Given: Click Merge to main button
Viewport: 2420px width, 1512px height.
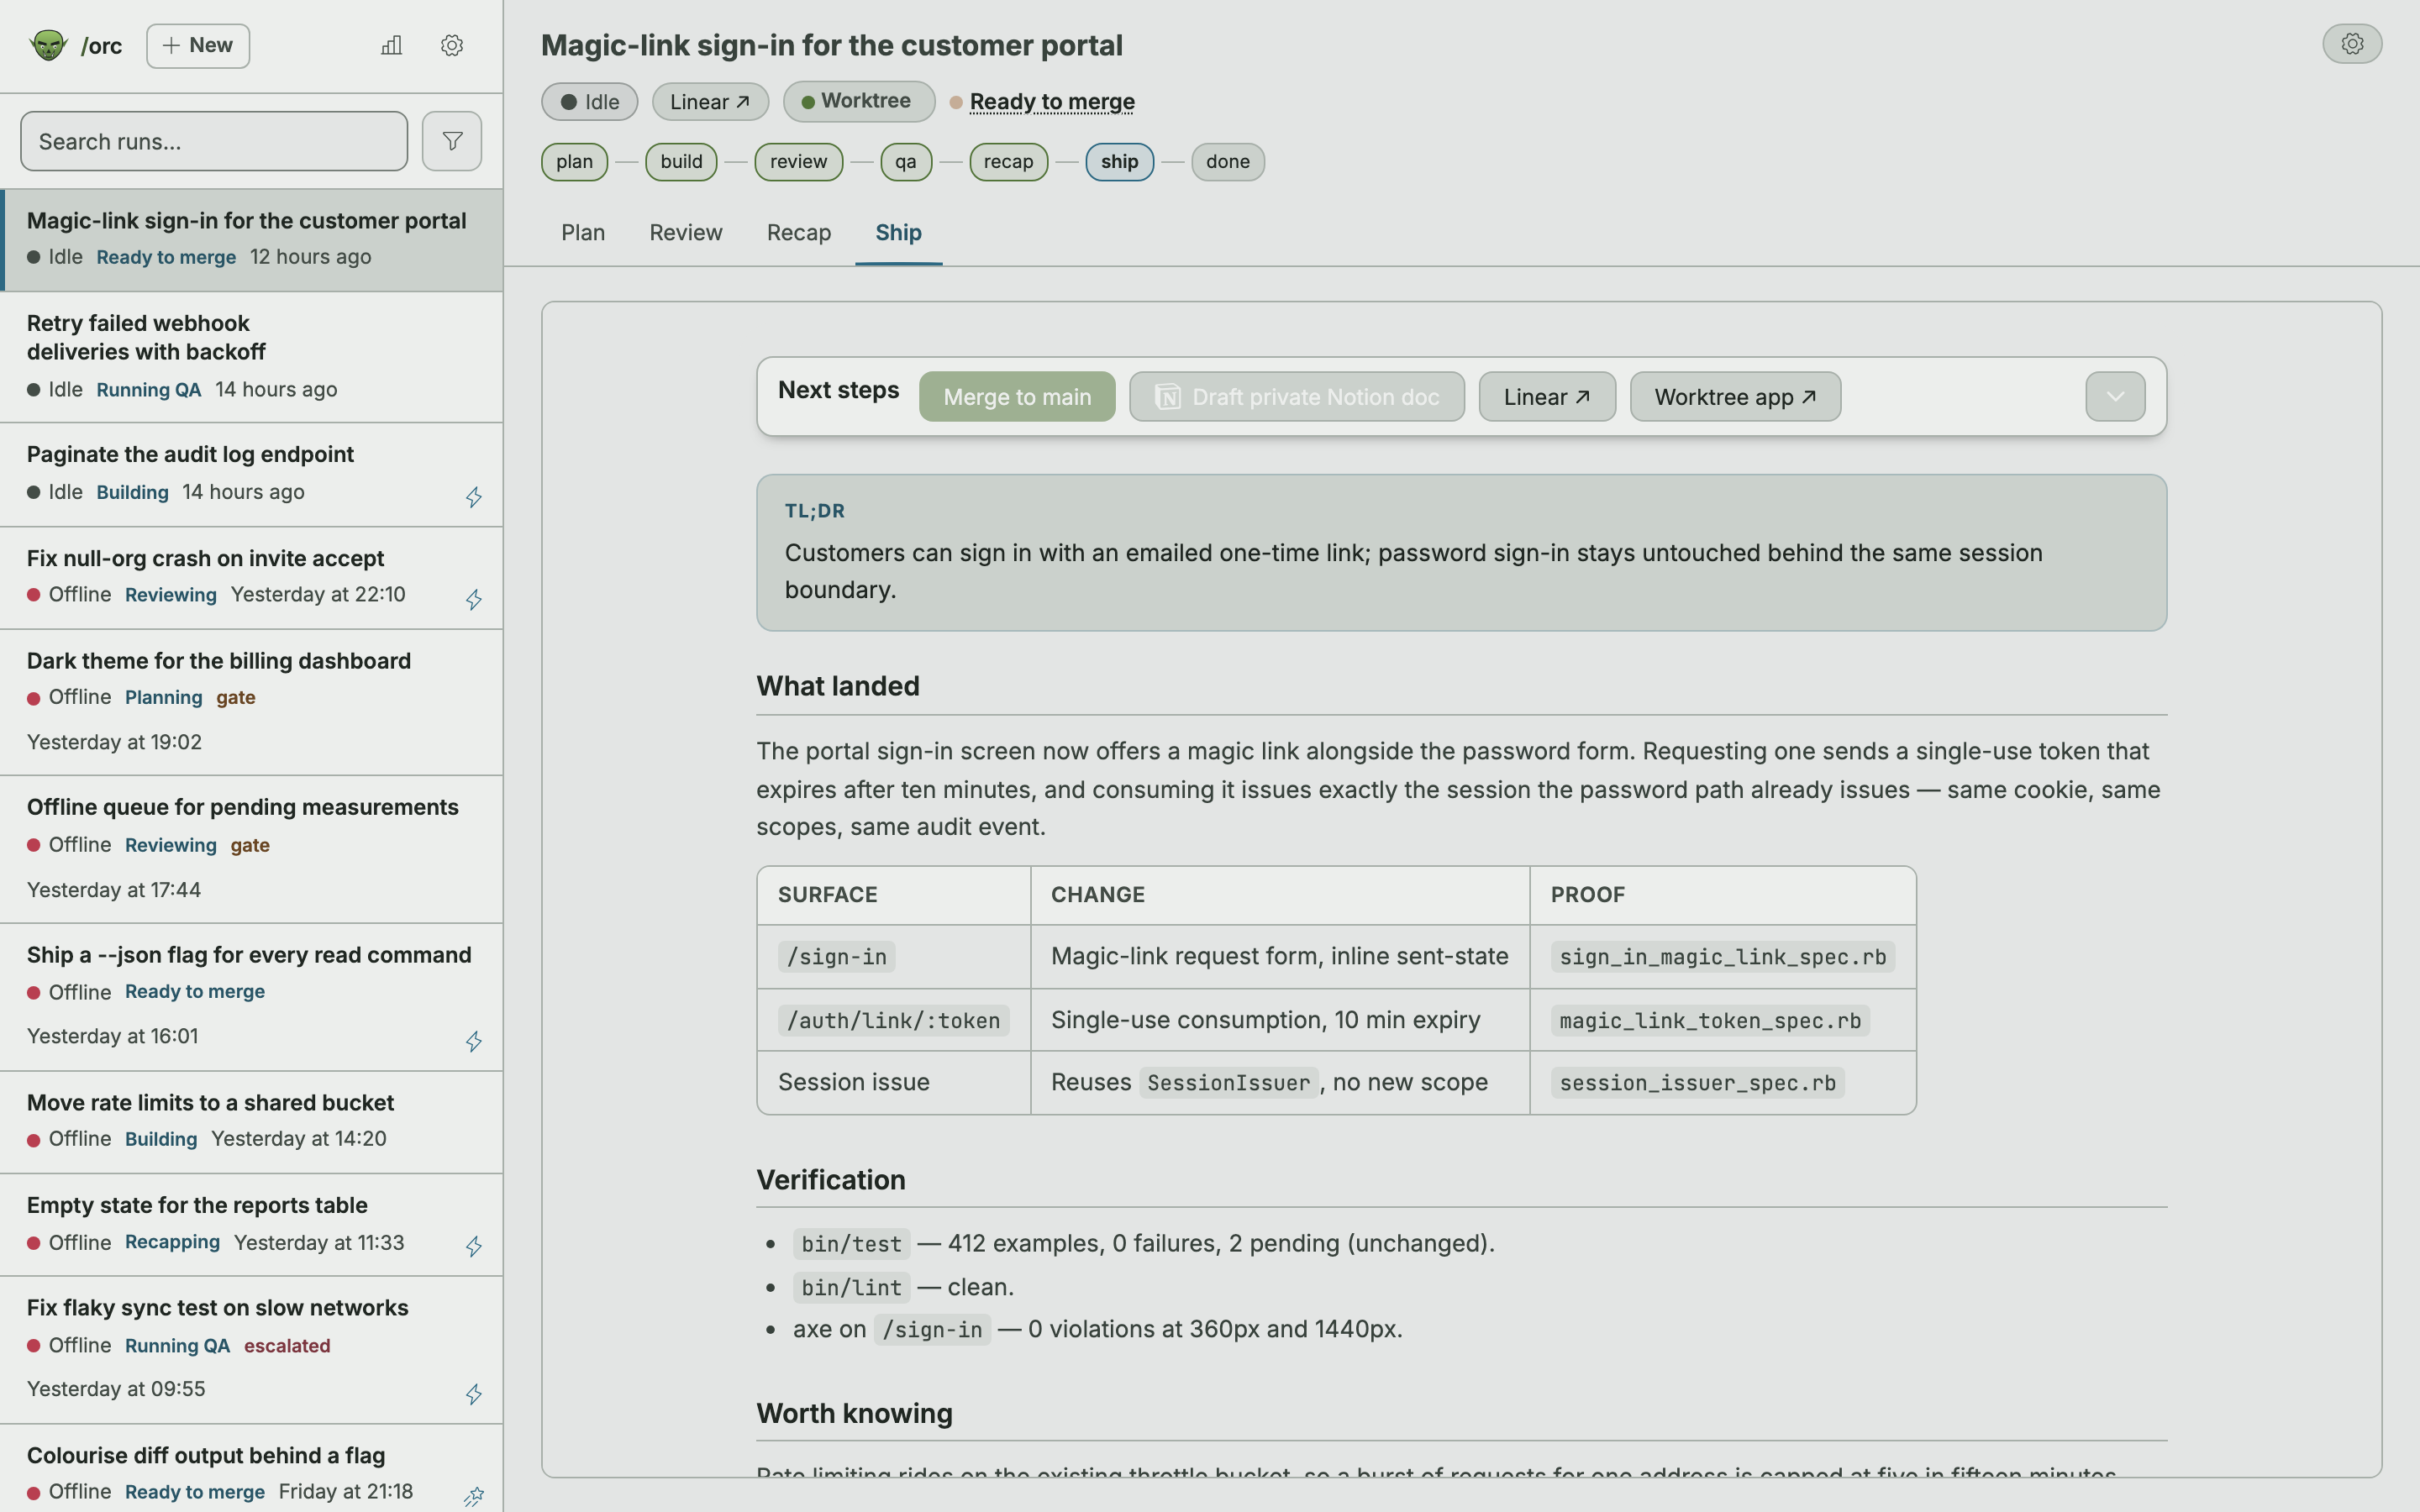Looking at the screenshot, I should point(1017,397).
